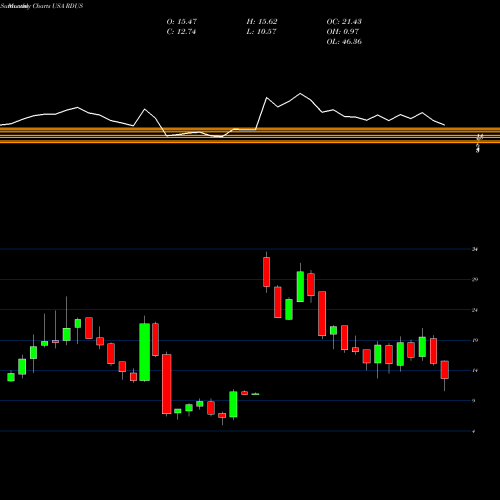Viewport: 500px width, 500px height.
Task: Select the open value "O: 15.47"
Action: [x=182, y=22]
